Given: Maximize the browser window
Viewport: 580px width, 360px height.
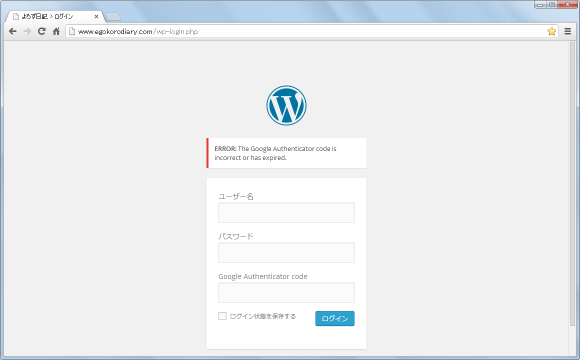Looking at the screenshot, I should [x=552, y=4].
